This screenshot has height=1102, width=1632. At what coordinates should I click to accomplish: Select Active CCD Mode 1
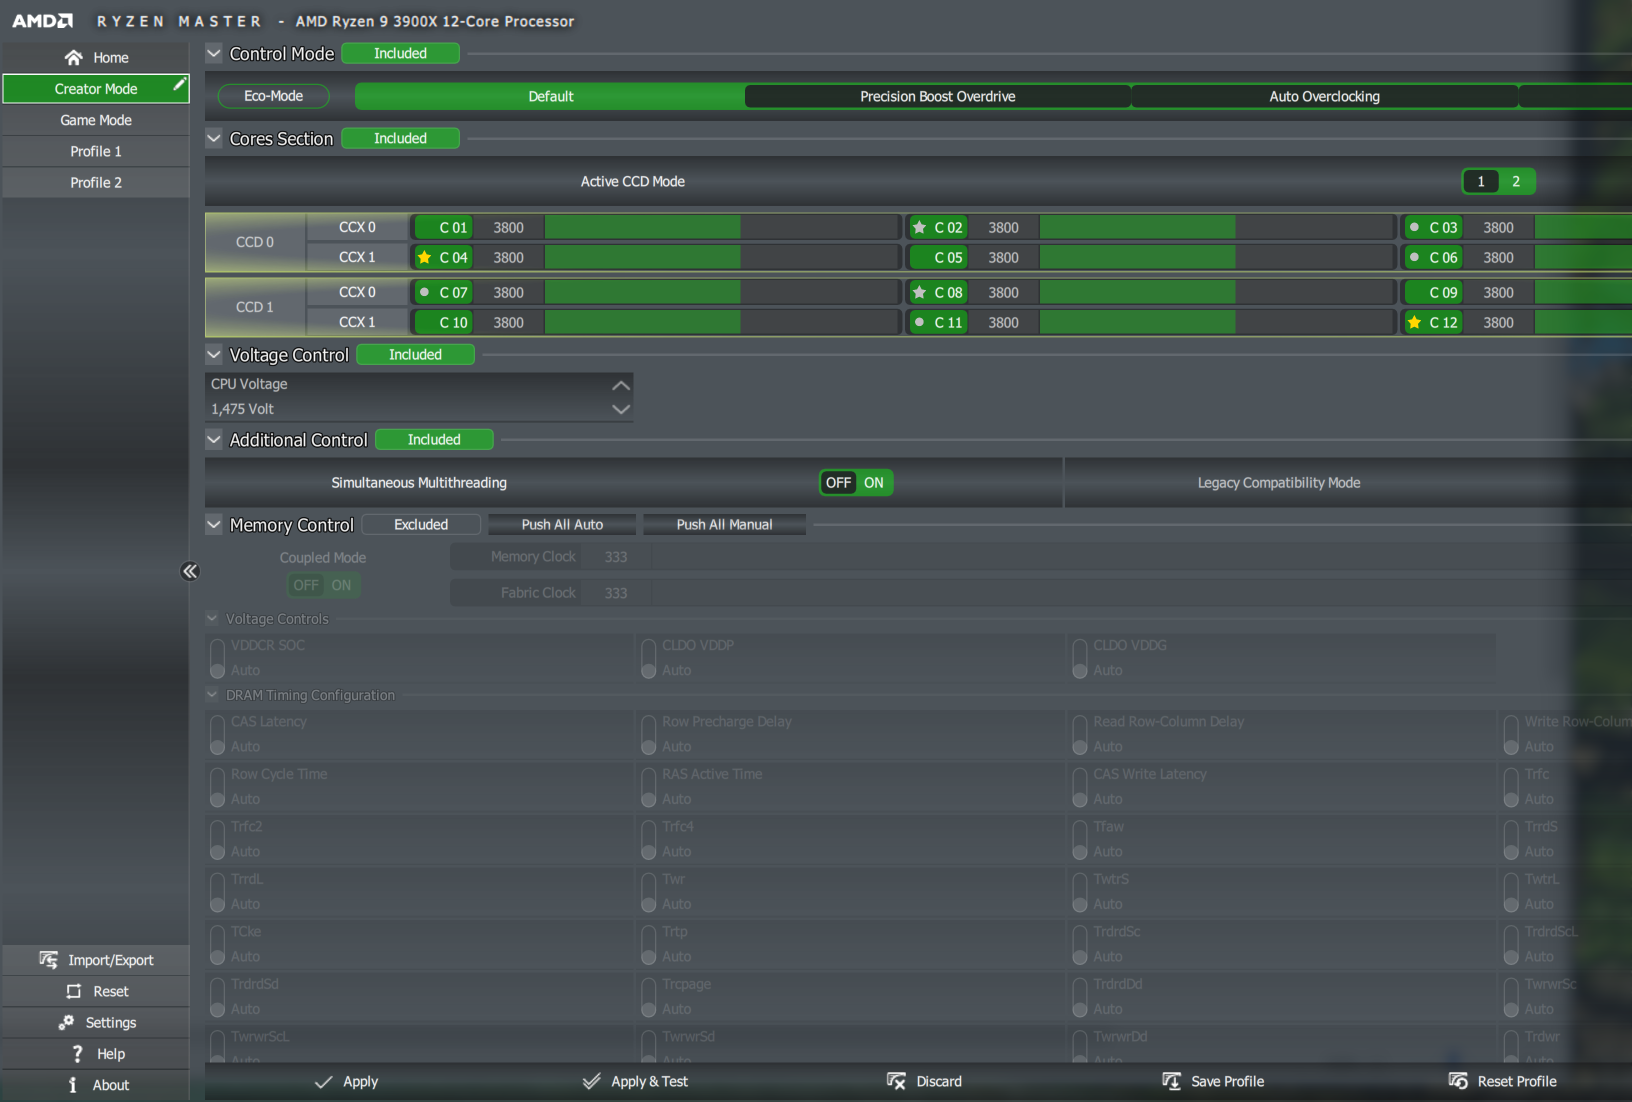(x=1481, y=181)
